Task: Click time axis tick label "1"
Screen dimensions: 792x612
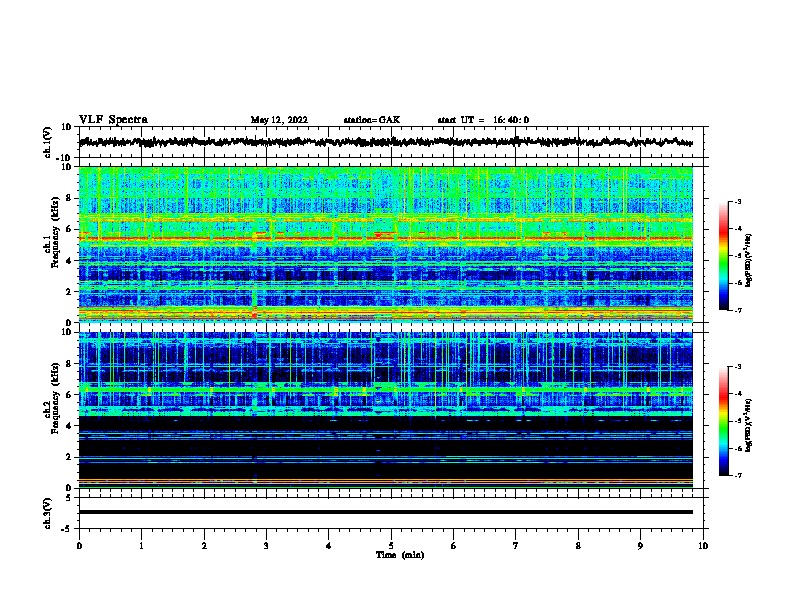Action: click(x=141, y=546)
